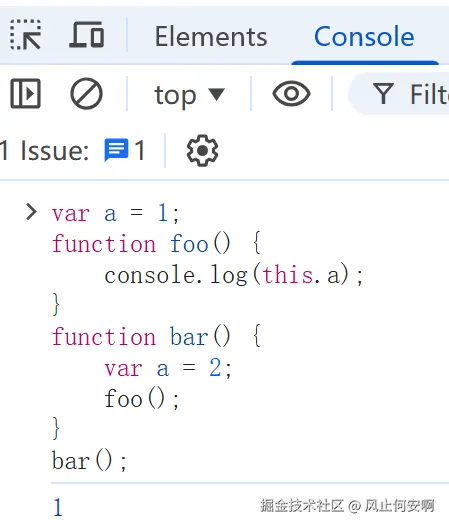Click the 'function bar() {' line
This screenshot has width=449, height=528.
pos(157,337)
